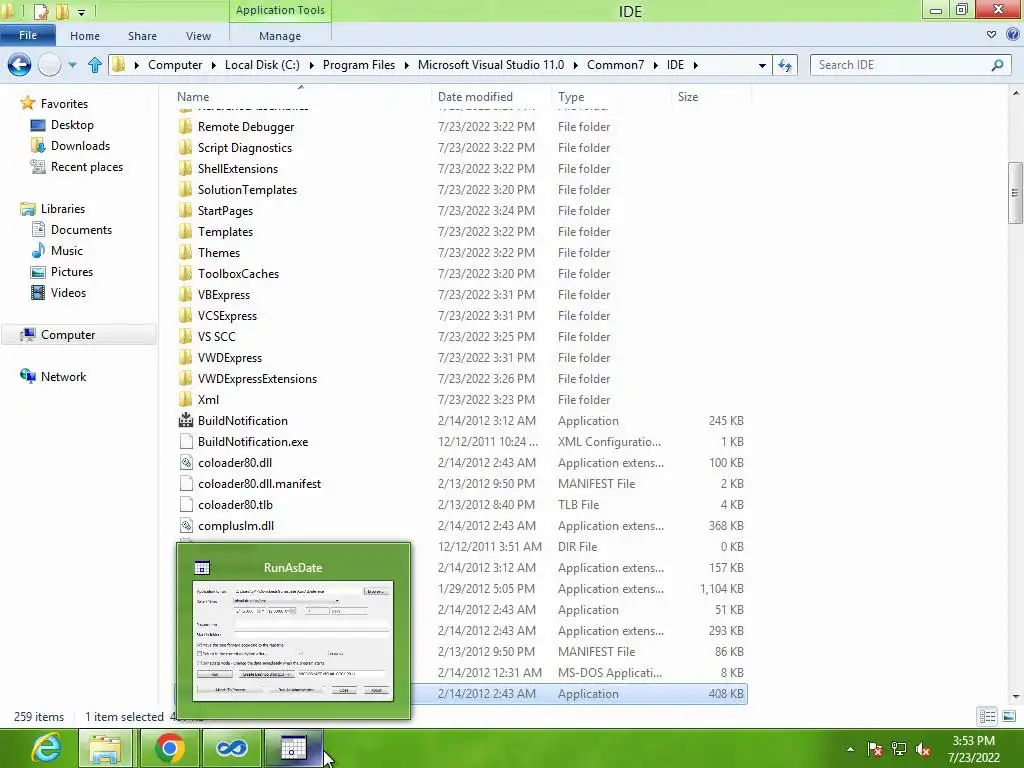Expand the ribbon with the chevron
Image resolution: width=1024 pixels, height=768 pixels.
(991, 35)
